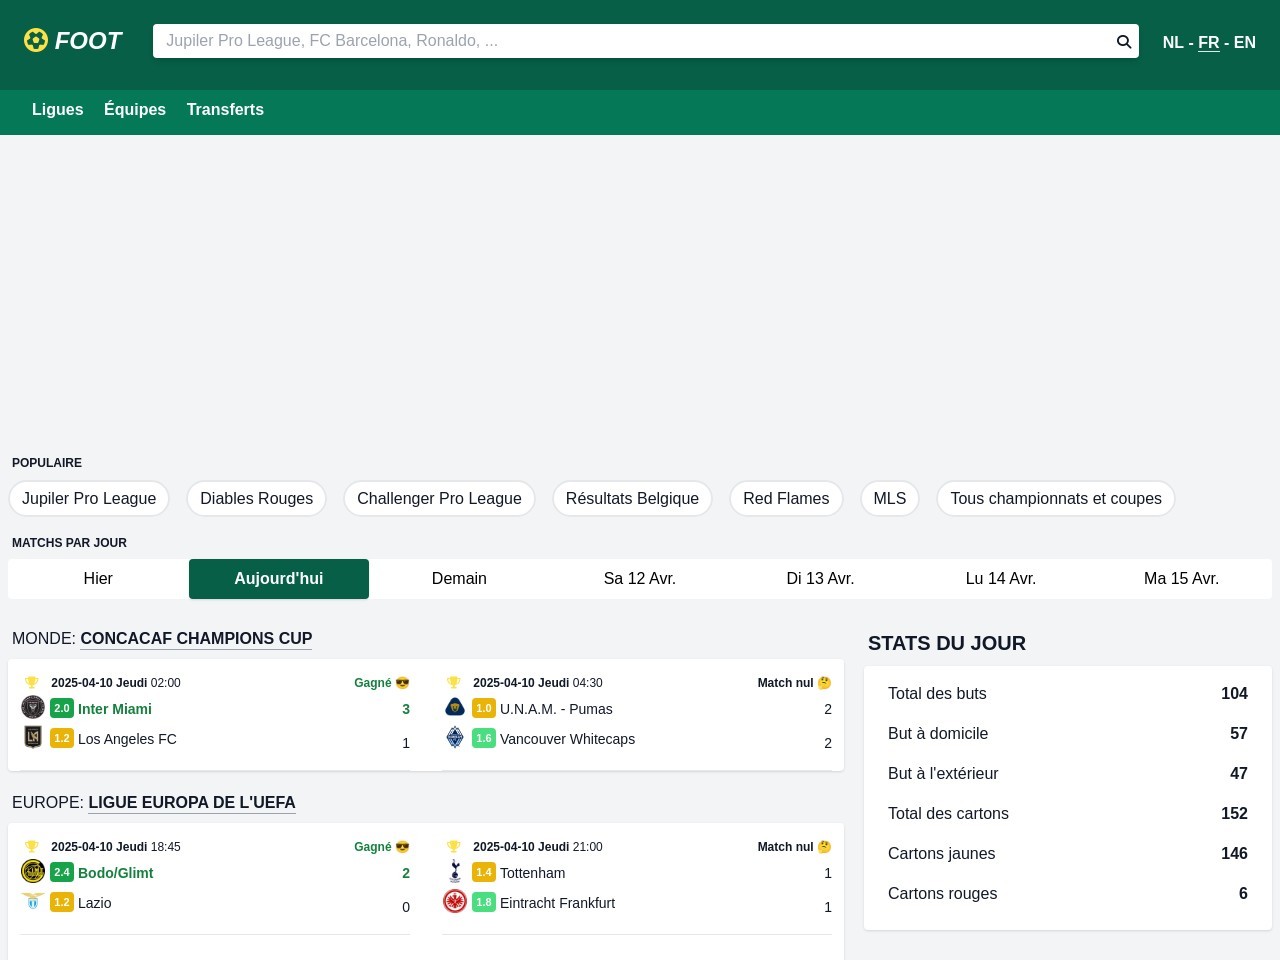This screenshot has width=1280, height=960.
Task: Click the Lazio team name
Action: (x=95, y=903)
